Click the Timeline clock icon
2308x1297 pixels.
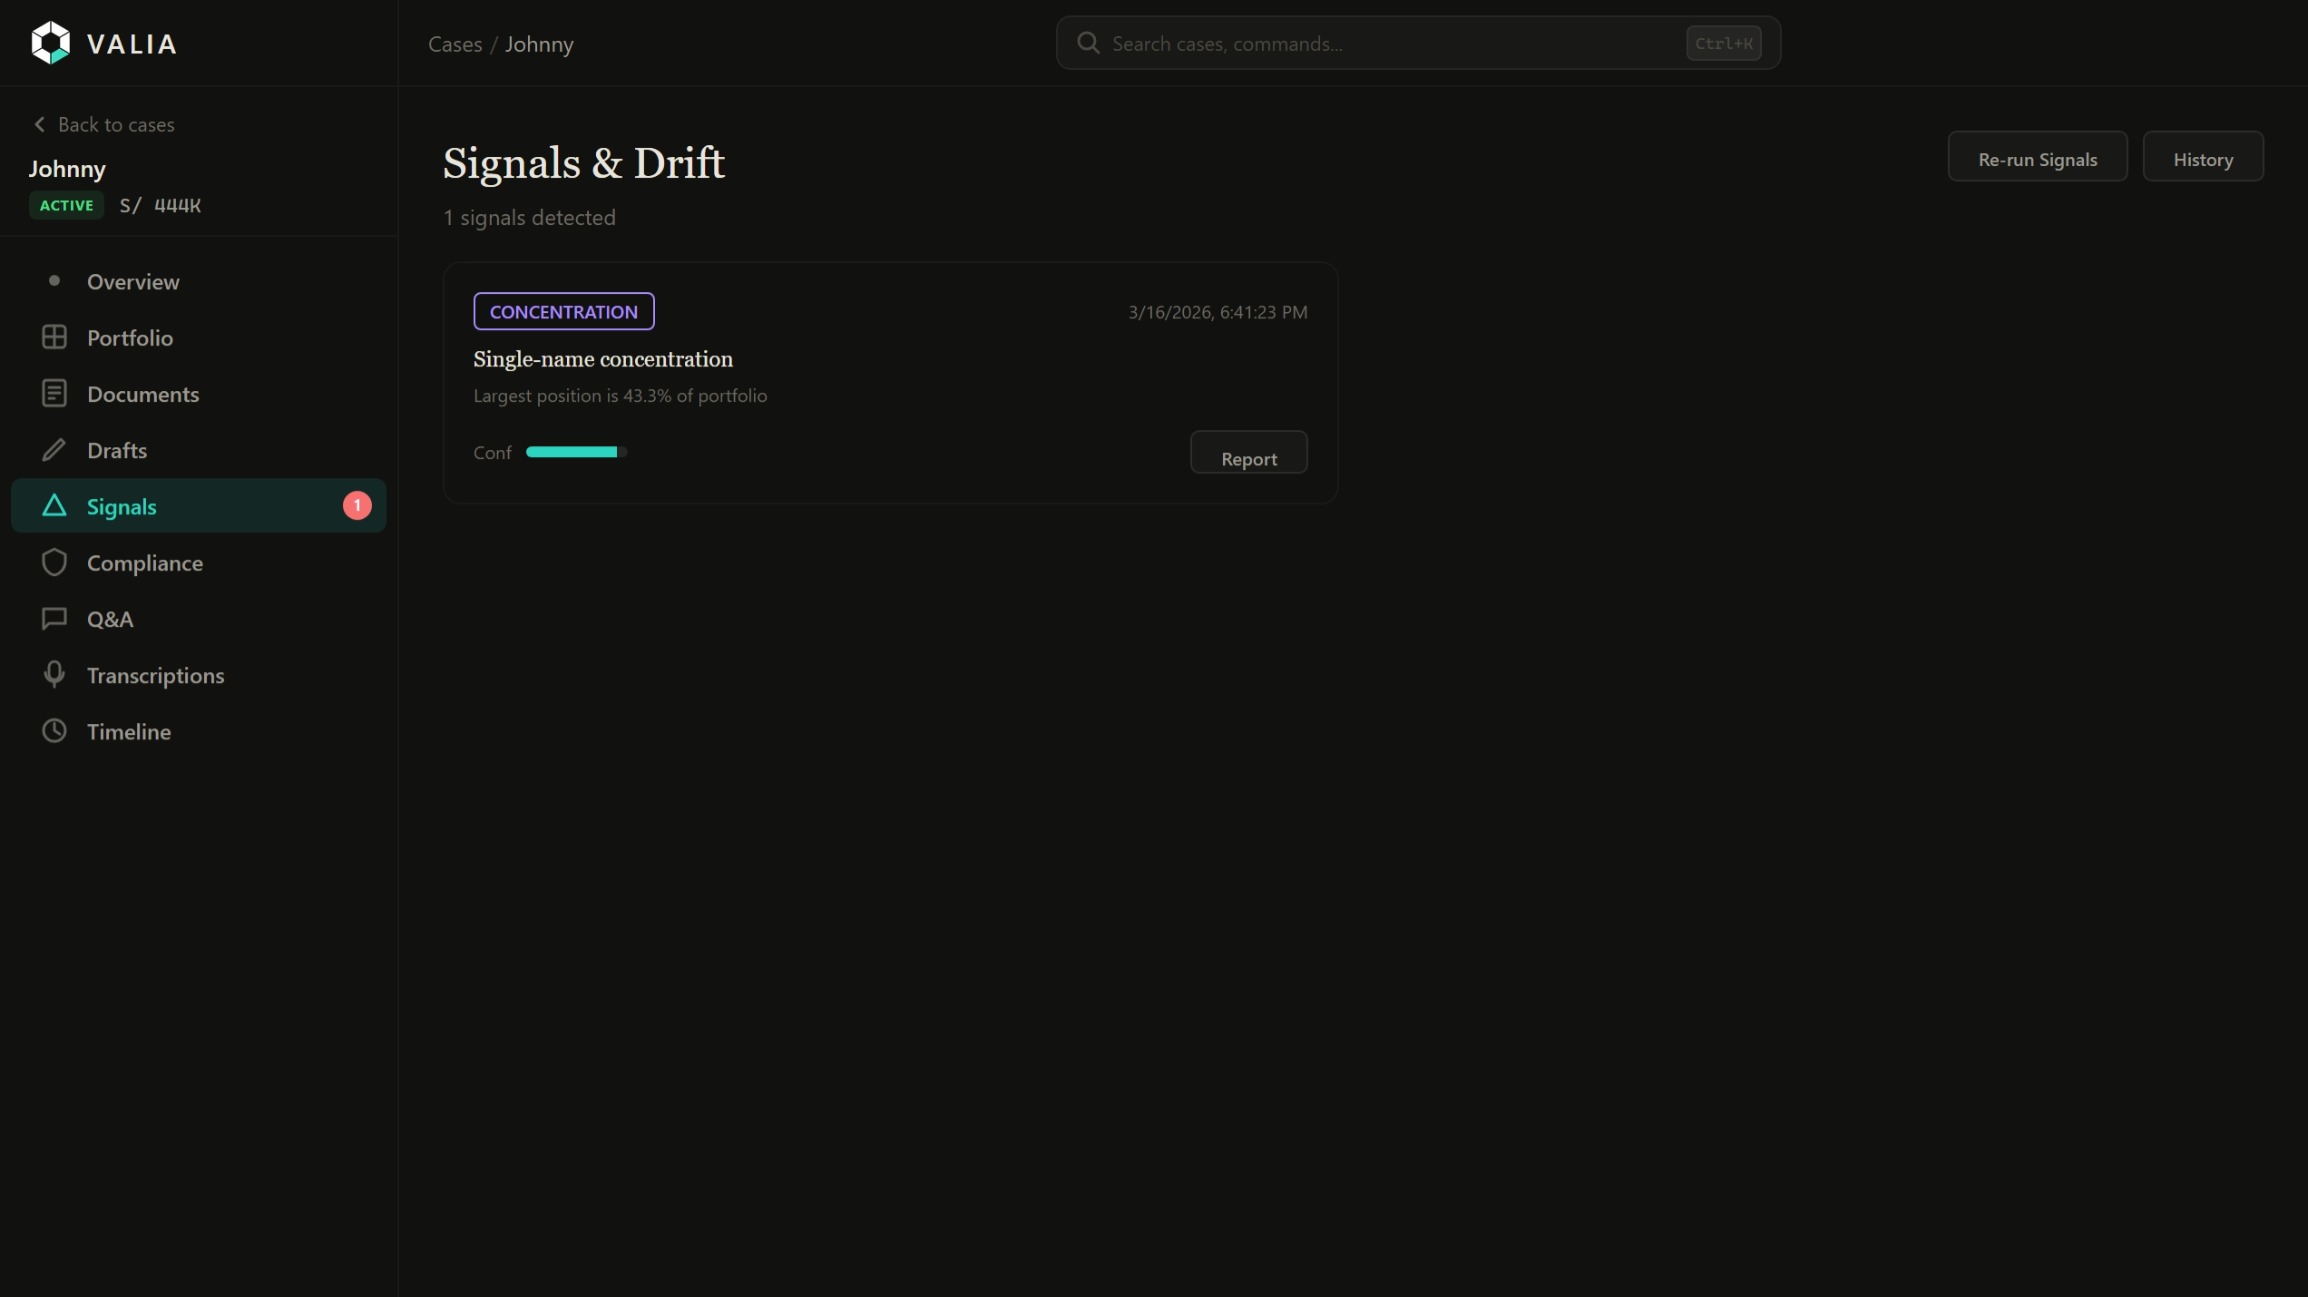pos(54,731)
